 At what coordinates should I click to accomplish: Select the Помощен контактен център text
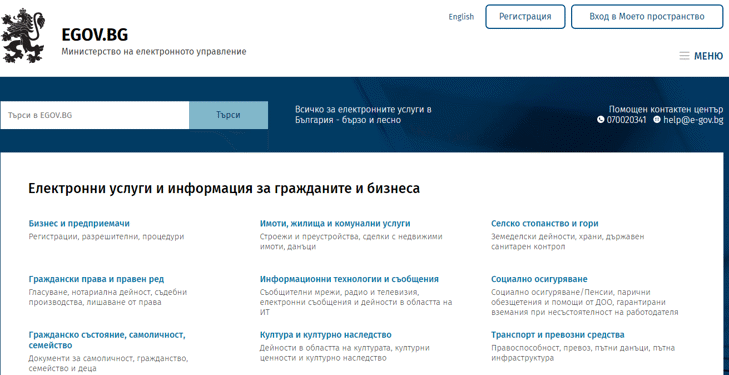click(666, 110)
